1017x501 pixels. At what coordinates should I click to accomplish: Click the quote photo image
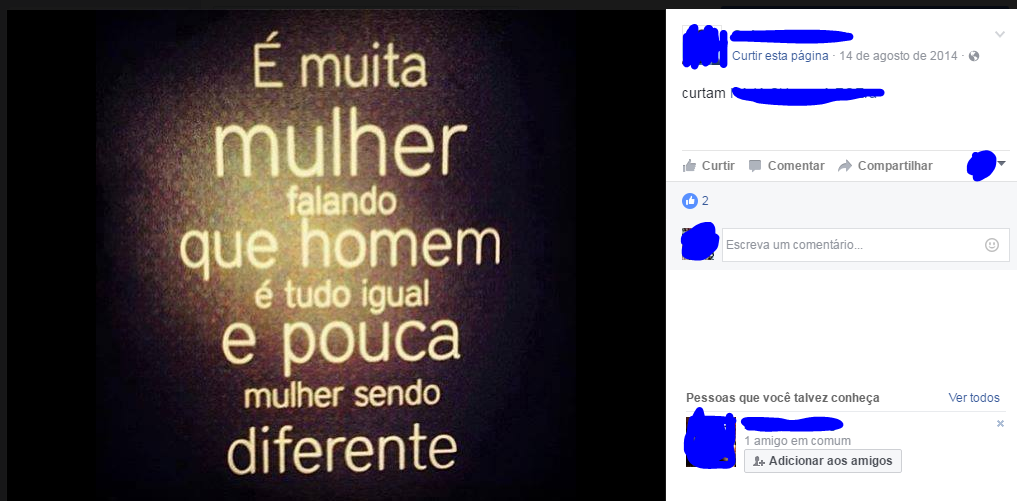click(337, 255)
